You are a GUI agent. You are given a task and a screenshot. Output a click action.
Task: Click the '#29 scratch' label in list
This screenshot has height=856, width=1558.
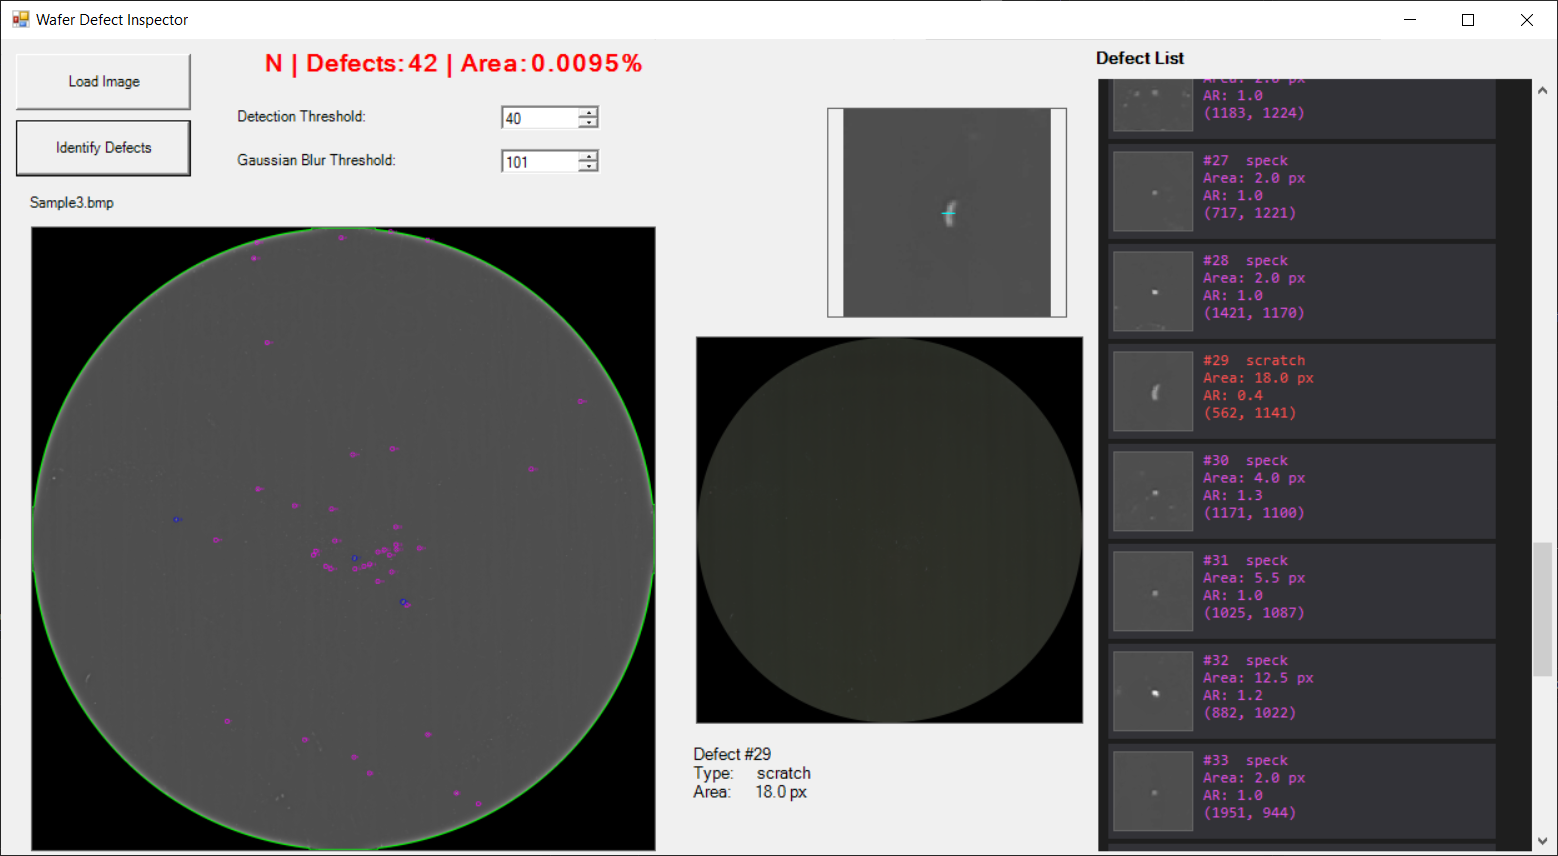click(x=1254, y=361)
